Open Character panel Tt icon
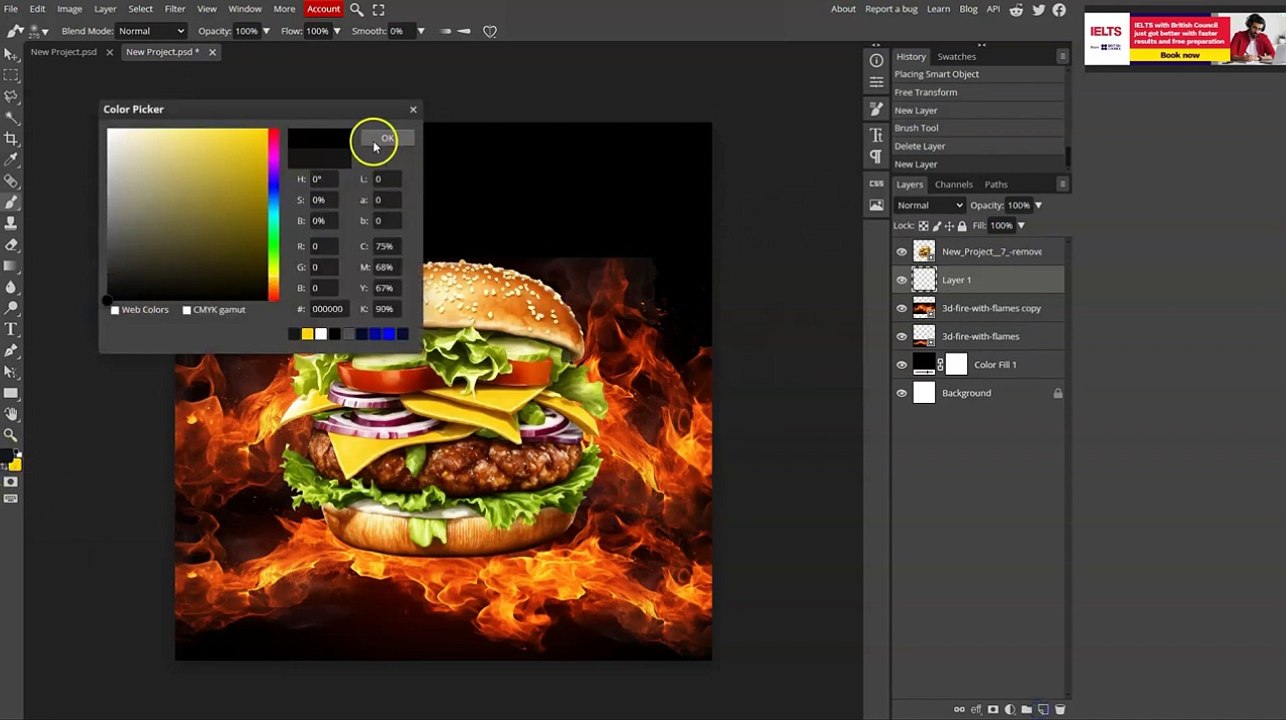The width and height of the screenshot is (1286, 720). click(876, 134)
